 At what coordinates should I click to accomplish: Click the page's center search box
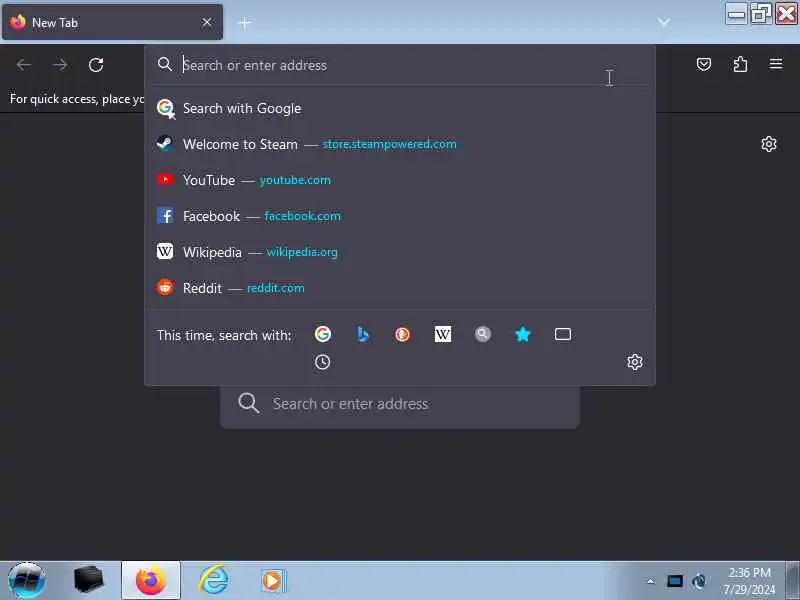pyautogui.click(x=400, y=404)
